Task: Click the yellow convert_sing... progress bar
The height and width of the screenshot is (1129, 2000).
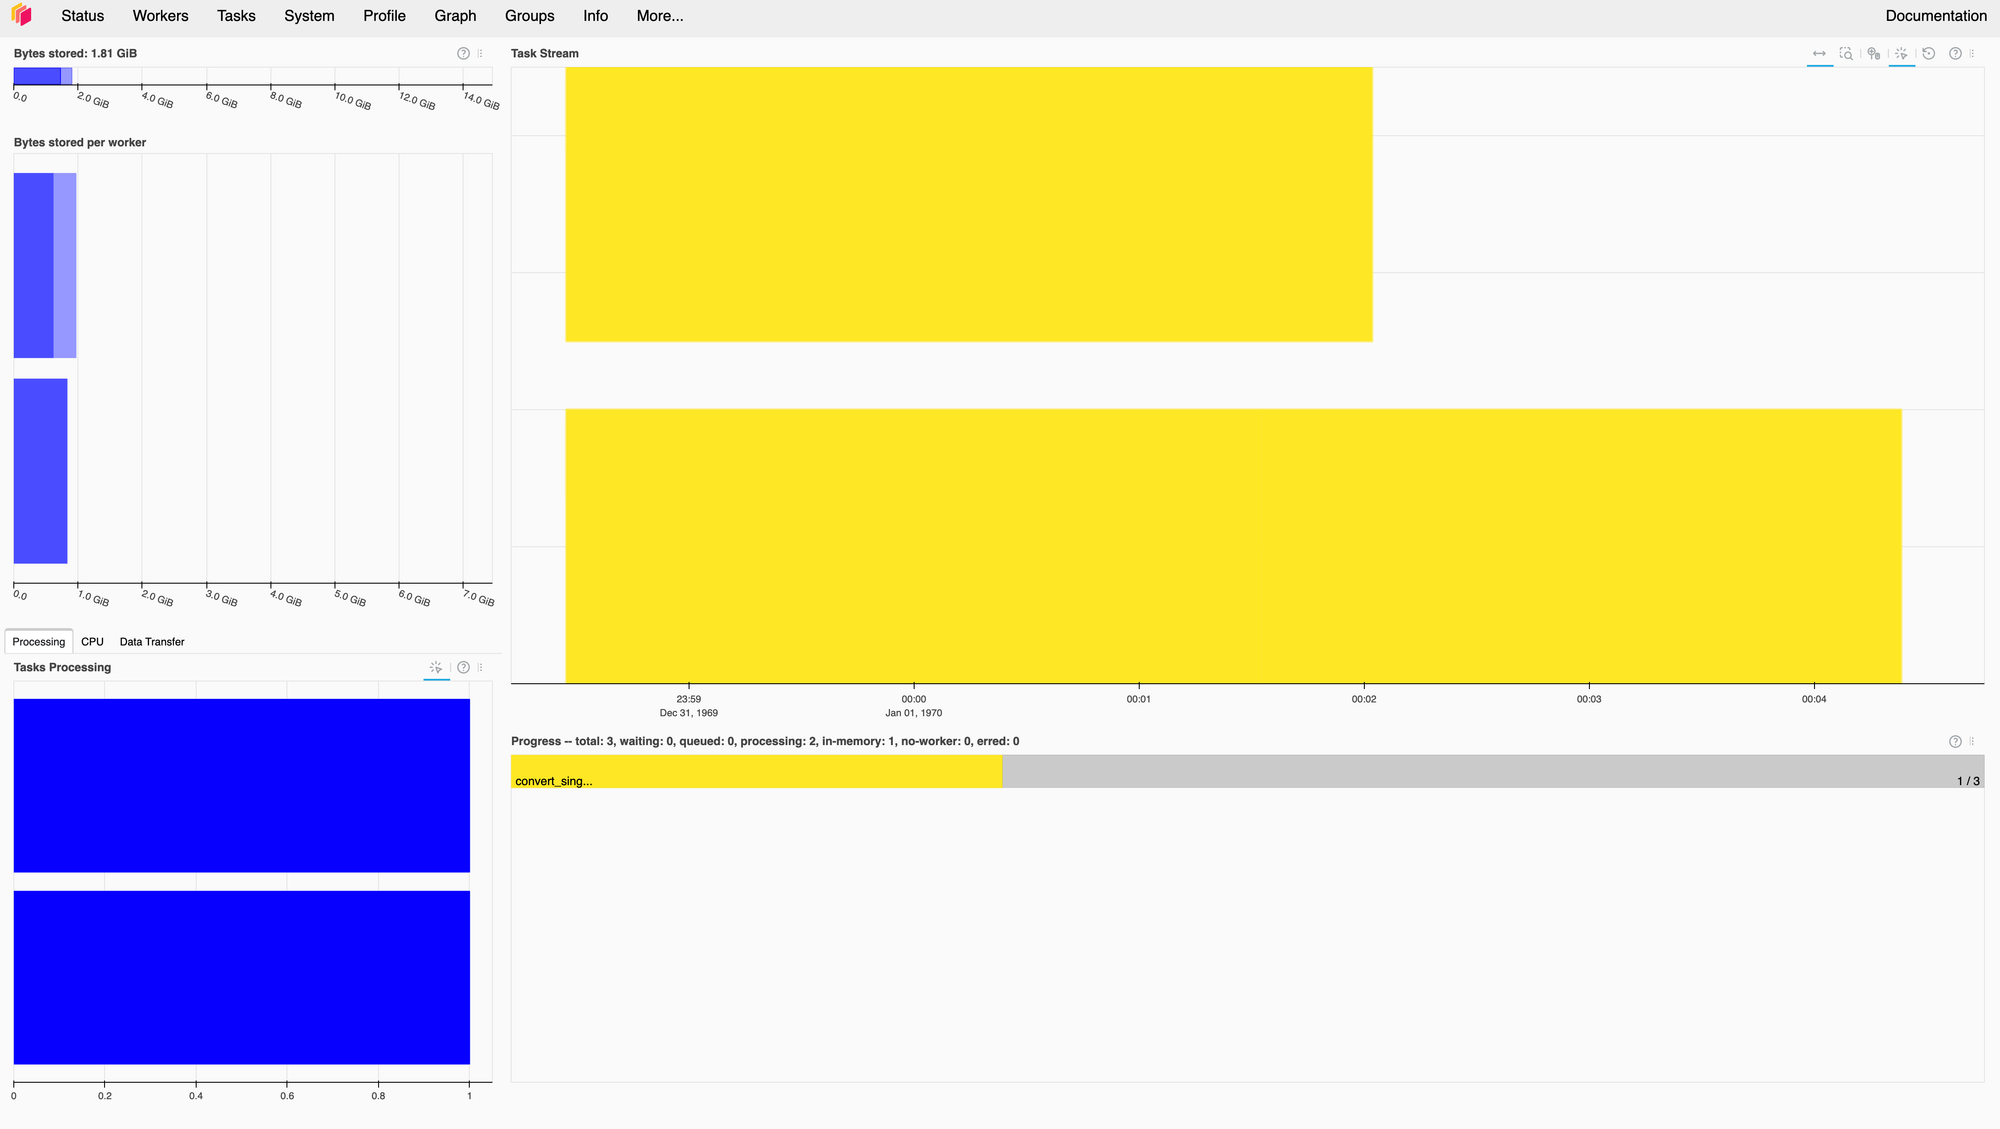Action: pos(756,771)
